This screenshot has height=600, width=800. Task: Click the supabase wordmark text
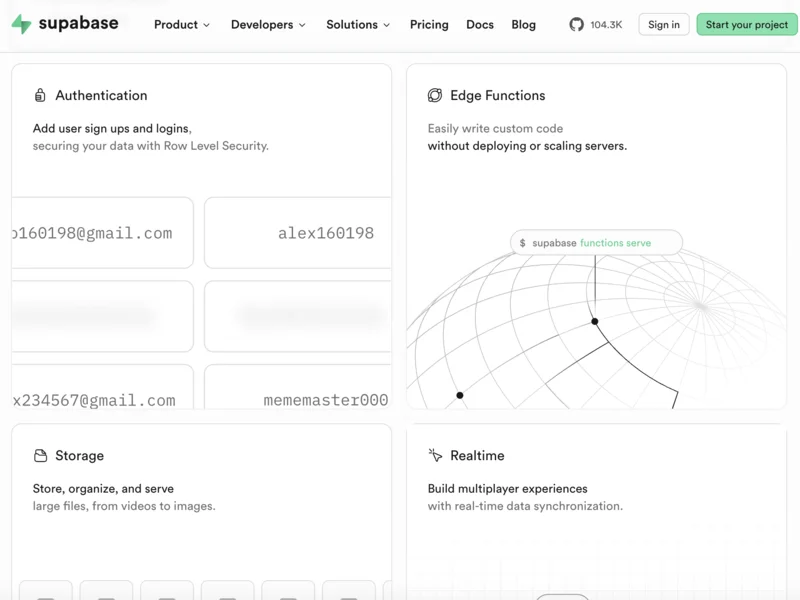tap(79, 23)
